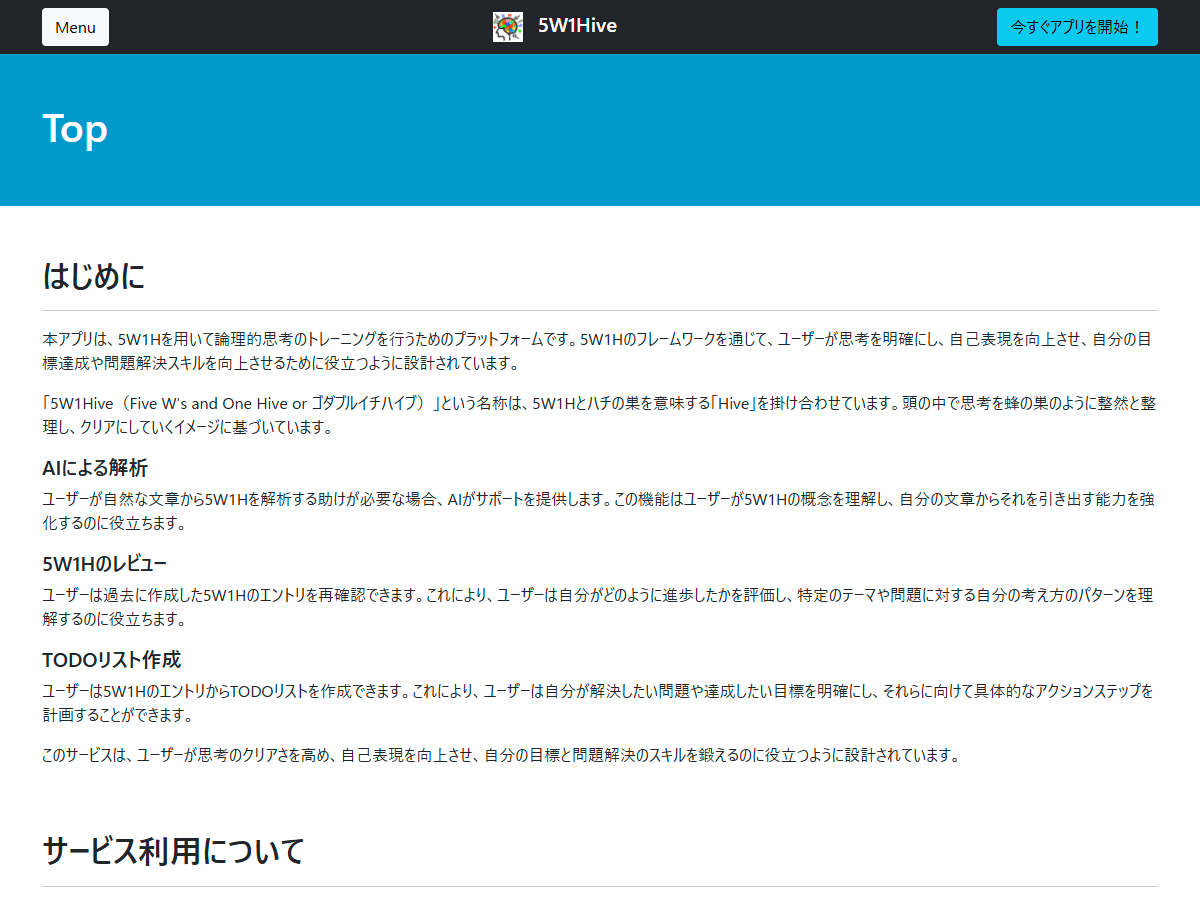Screen dimensions: 1200x900
Task: Select the 5W1Hive title to go home
Action: [578, 27]
